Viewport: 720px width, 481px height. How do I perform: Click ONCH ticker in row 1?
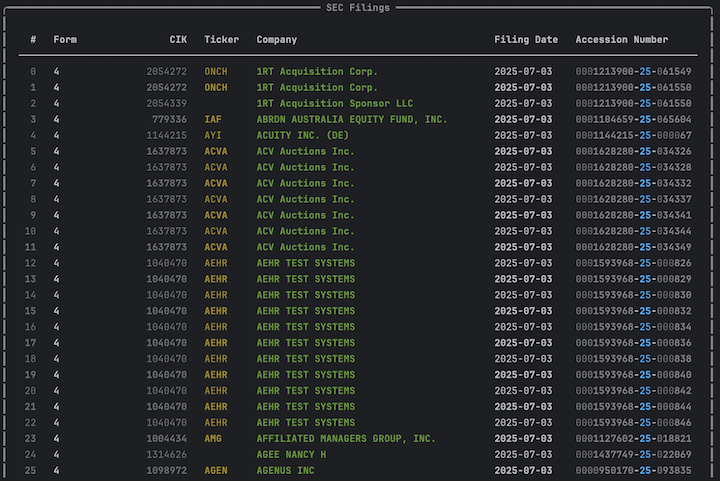[216, 87]
